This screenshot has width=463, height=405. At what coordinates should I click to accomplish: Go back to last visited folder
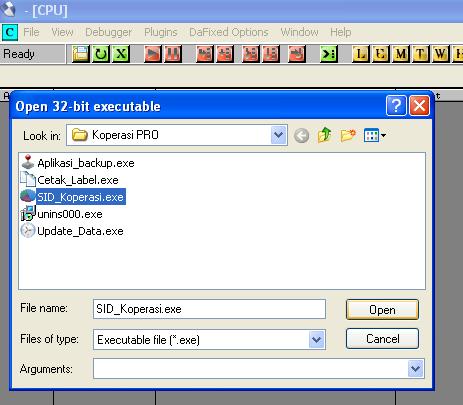301,136
